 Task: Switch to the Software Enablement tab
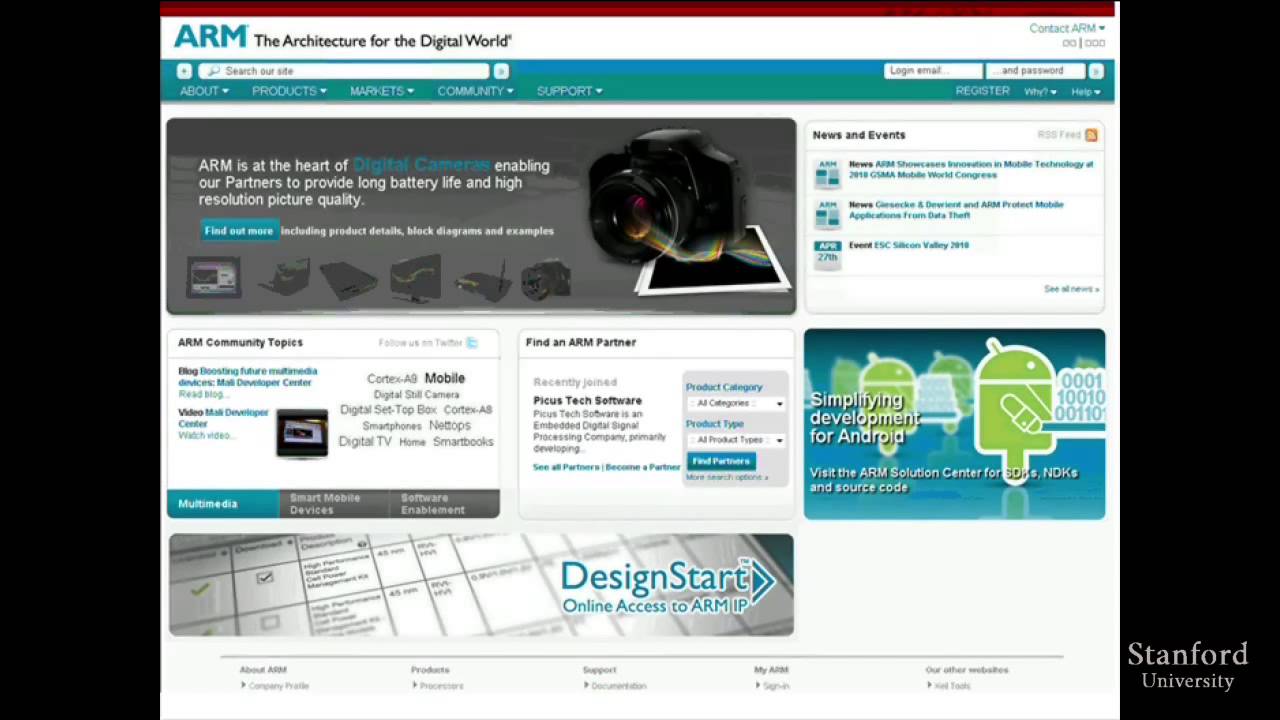pos(444,504)
